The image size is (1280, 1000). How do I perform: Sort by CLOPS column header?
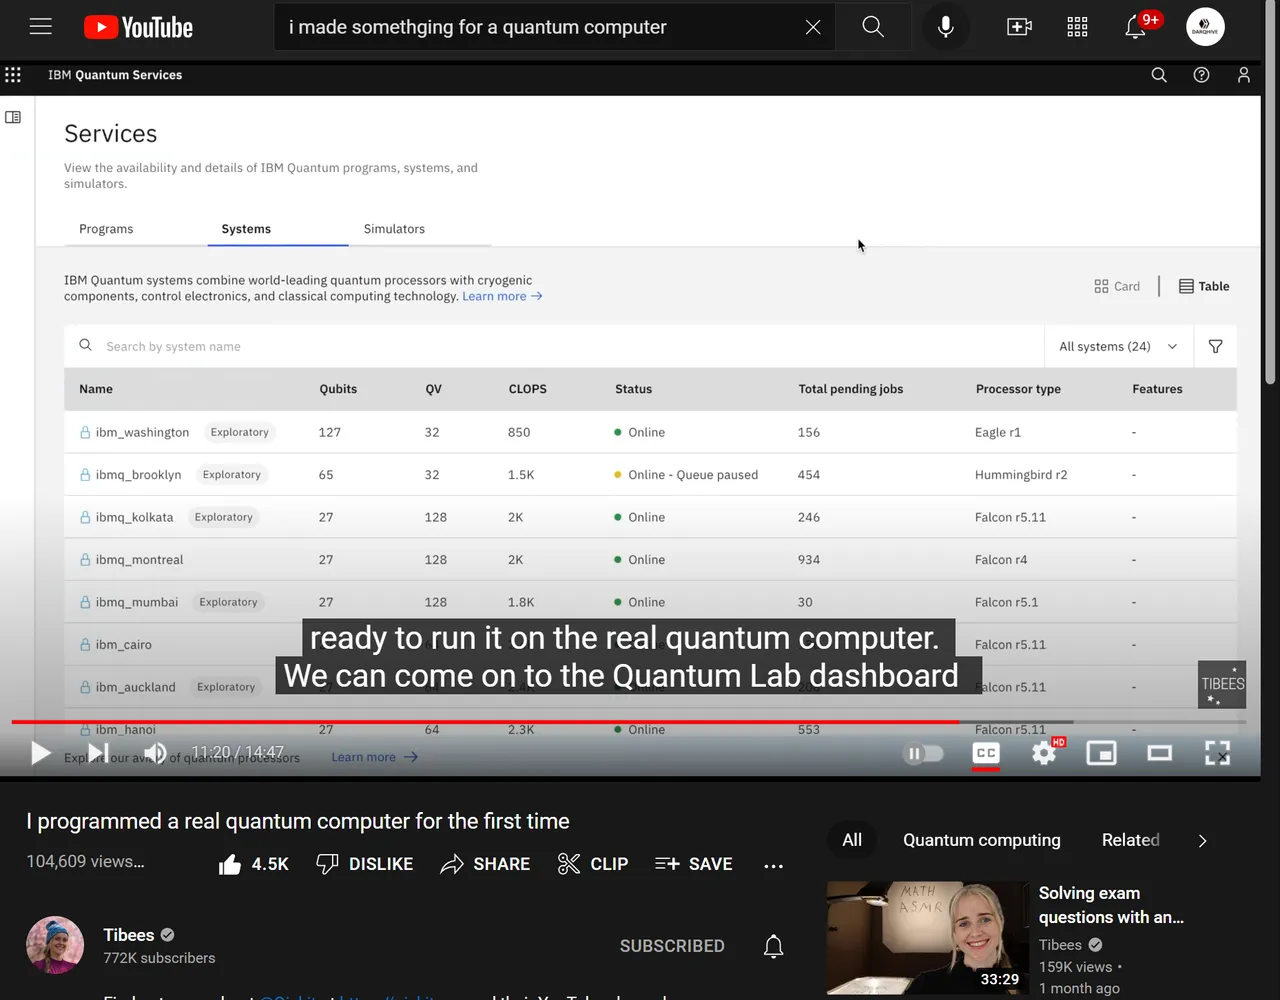click(x=527, y=389)
